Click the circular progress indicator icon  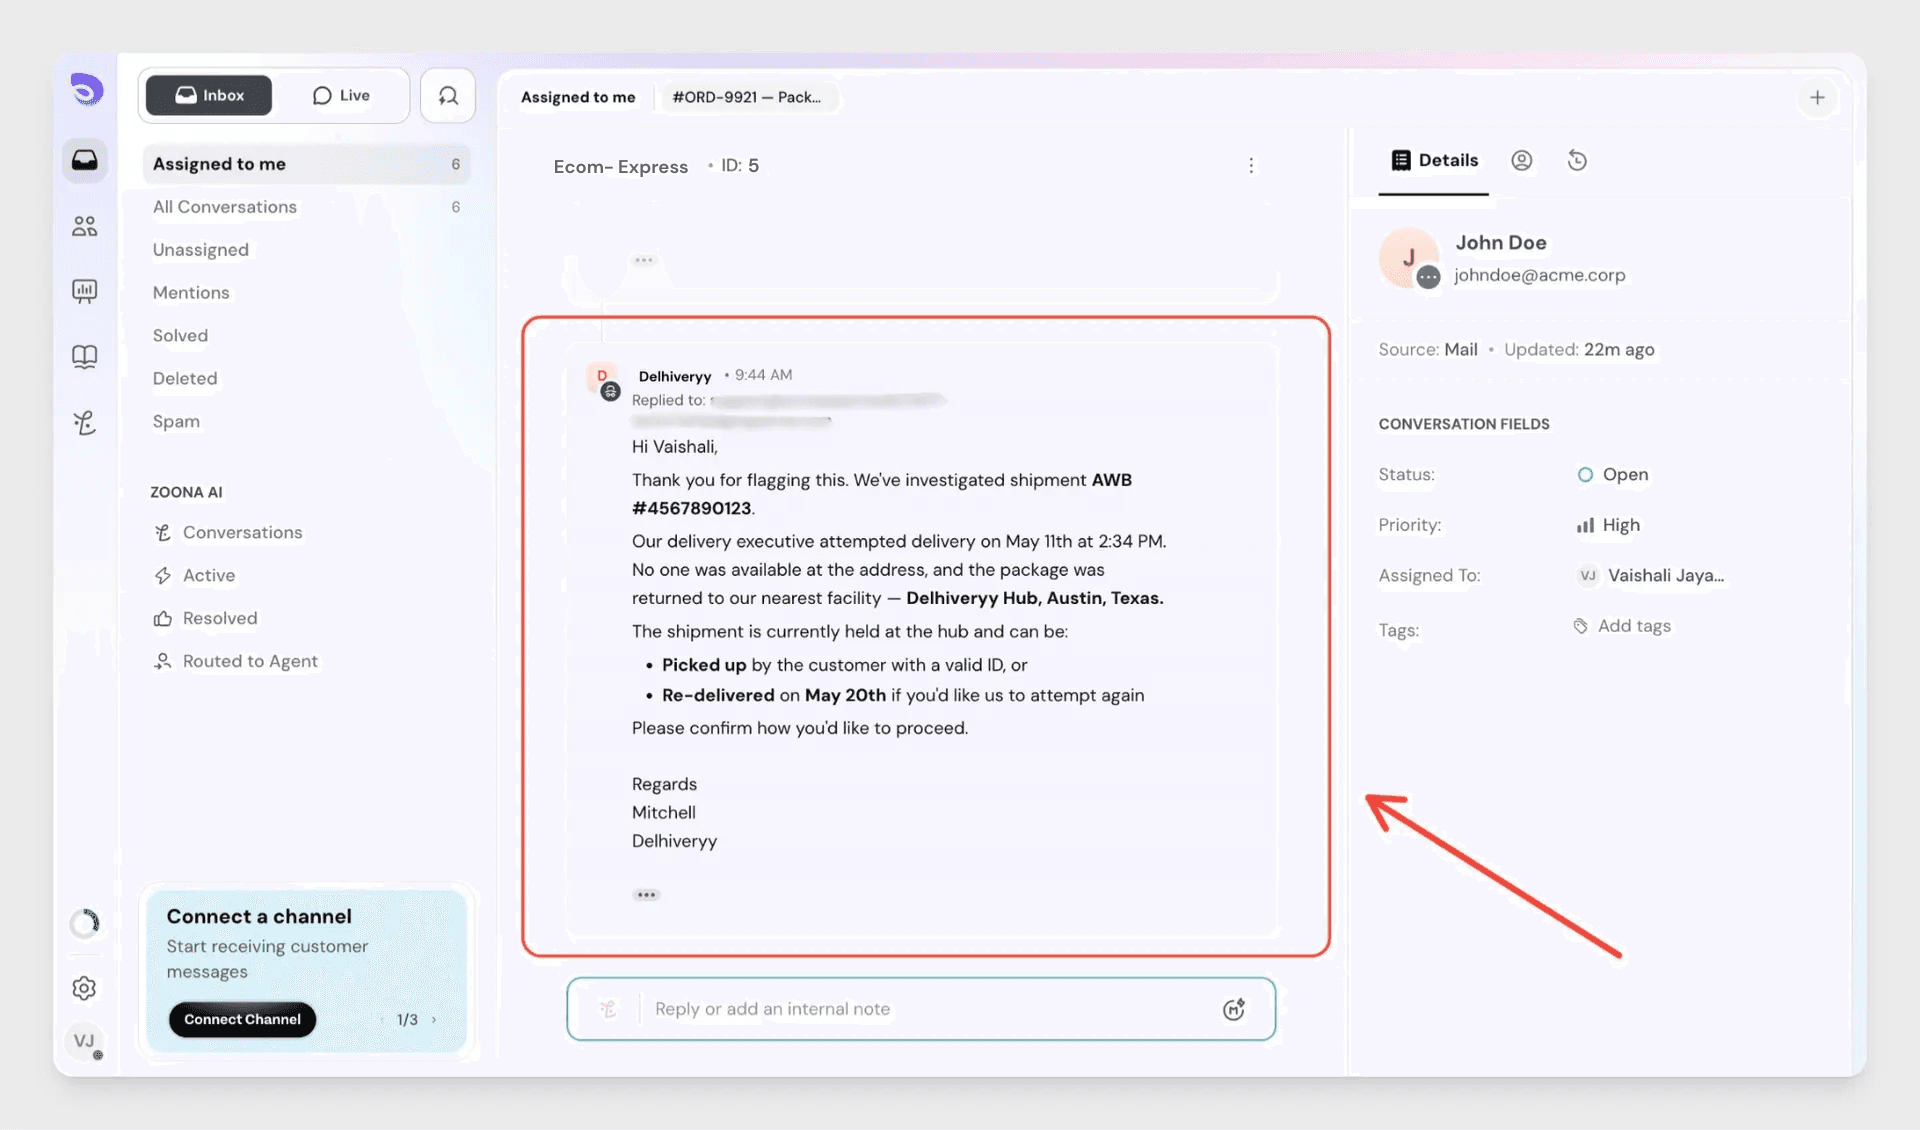click(85, 922)
